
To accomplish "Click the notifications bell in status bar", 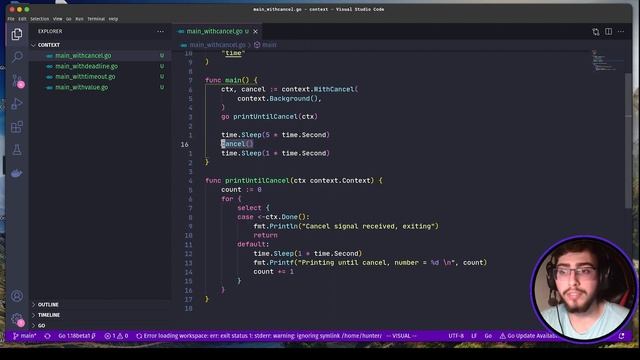I will tap(621, 336).
